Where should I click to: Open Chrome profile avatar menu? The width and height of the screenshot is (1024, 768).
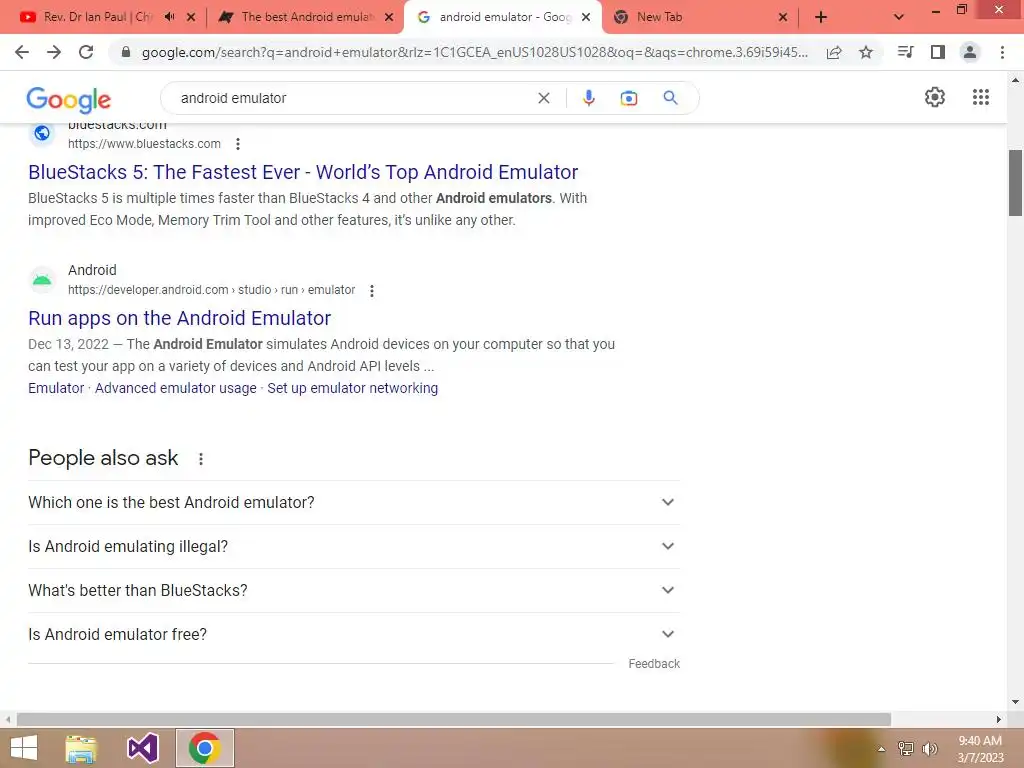tap(970, 52)
